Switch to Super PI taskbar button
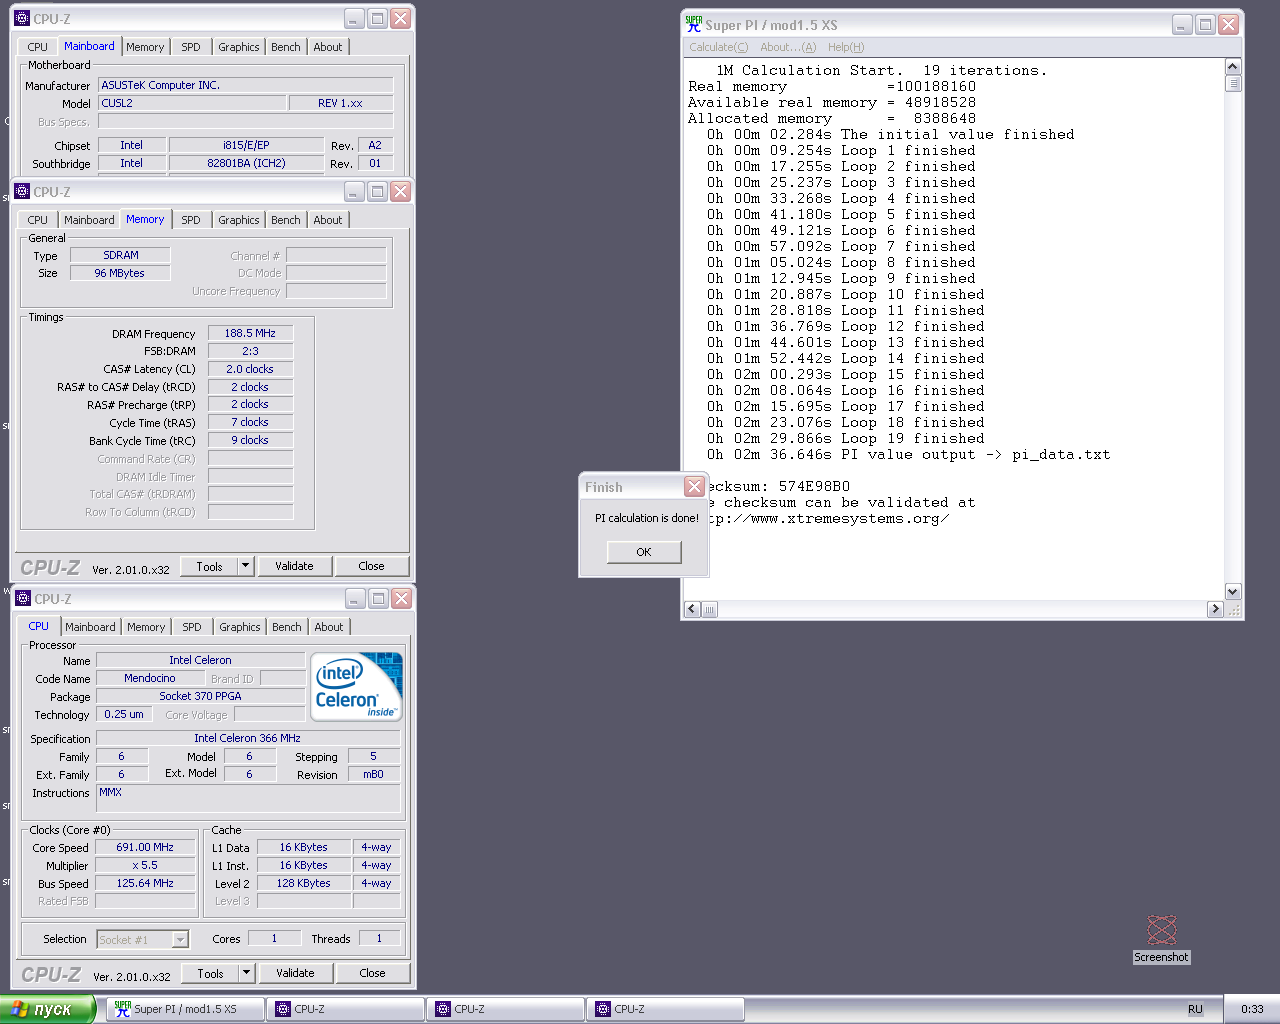The width and height of the screenshot is (1280, 1024). (x=185, y=1009)
